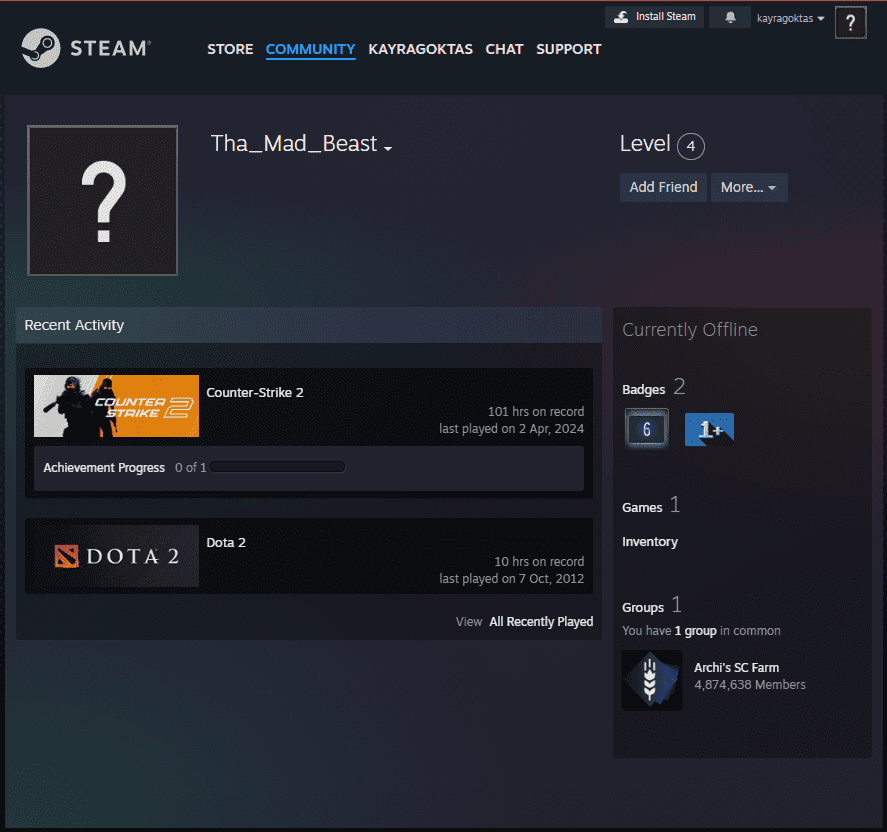Open the level 6 badge icon

pyautogui.click(x=647, y=429)
